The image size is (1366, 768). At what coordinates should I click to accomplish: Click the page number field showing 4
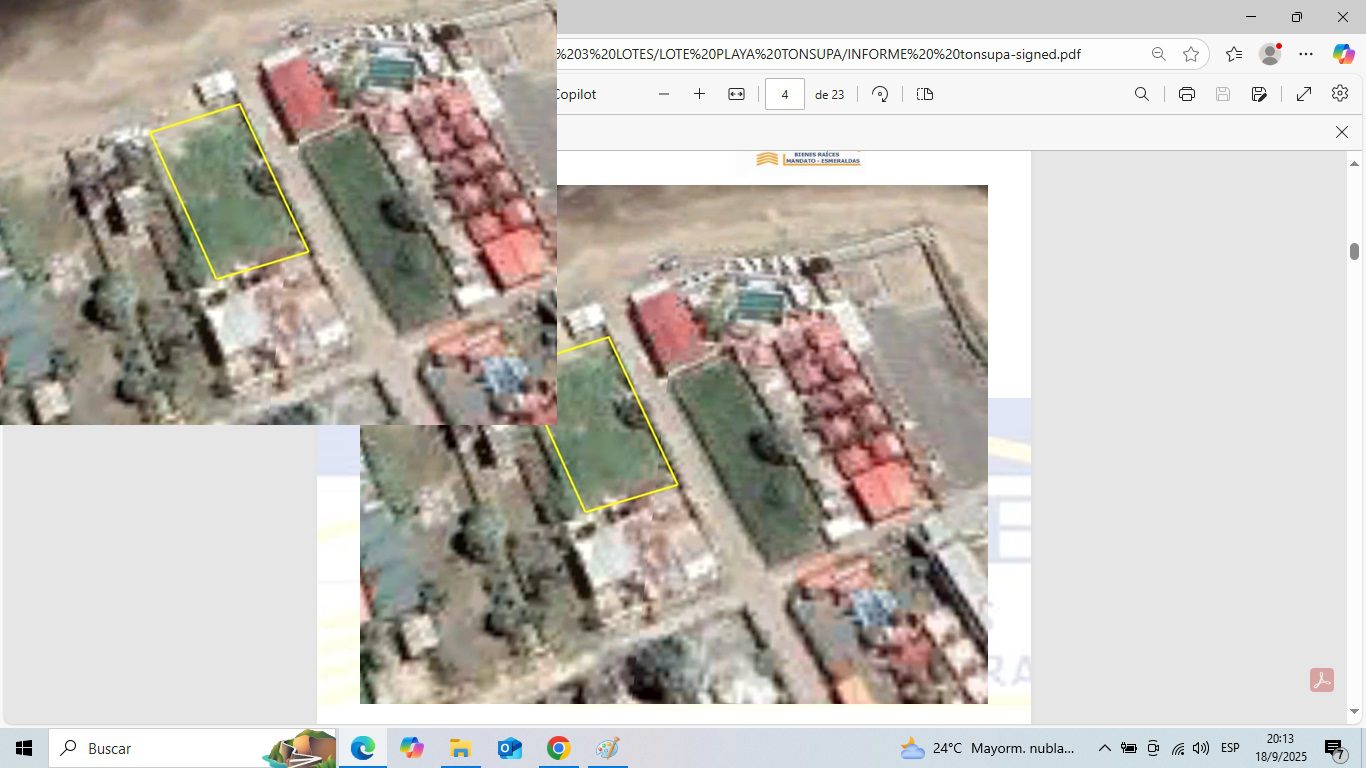[785, 94]
